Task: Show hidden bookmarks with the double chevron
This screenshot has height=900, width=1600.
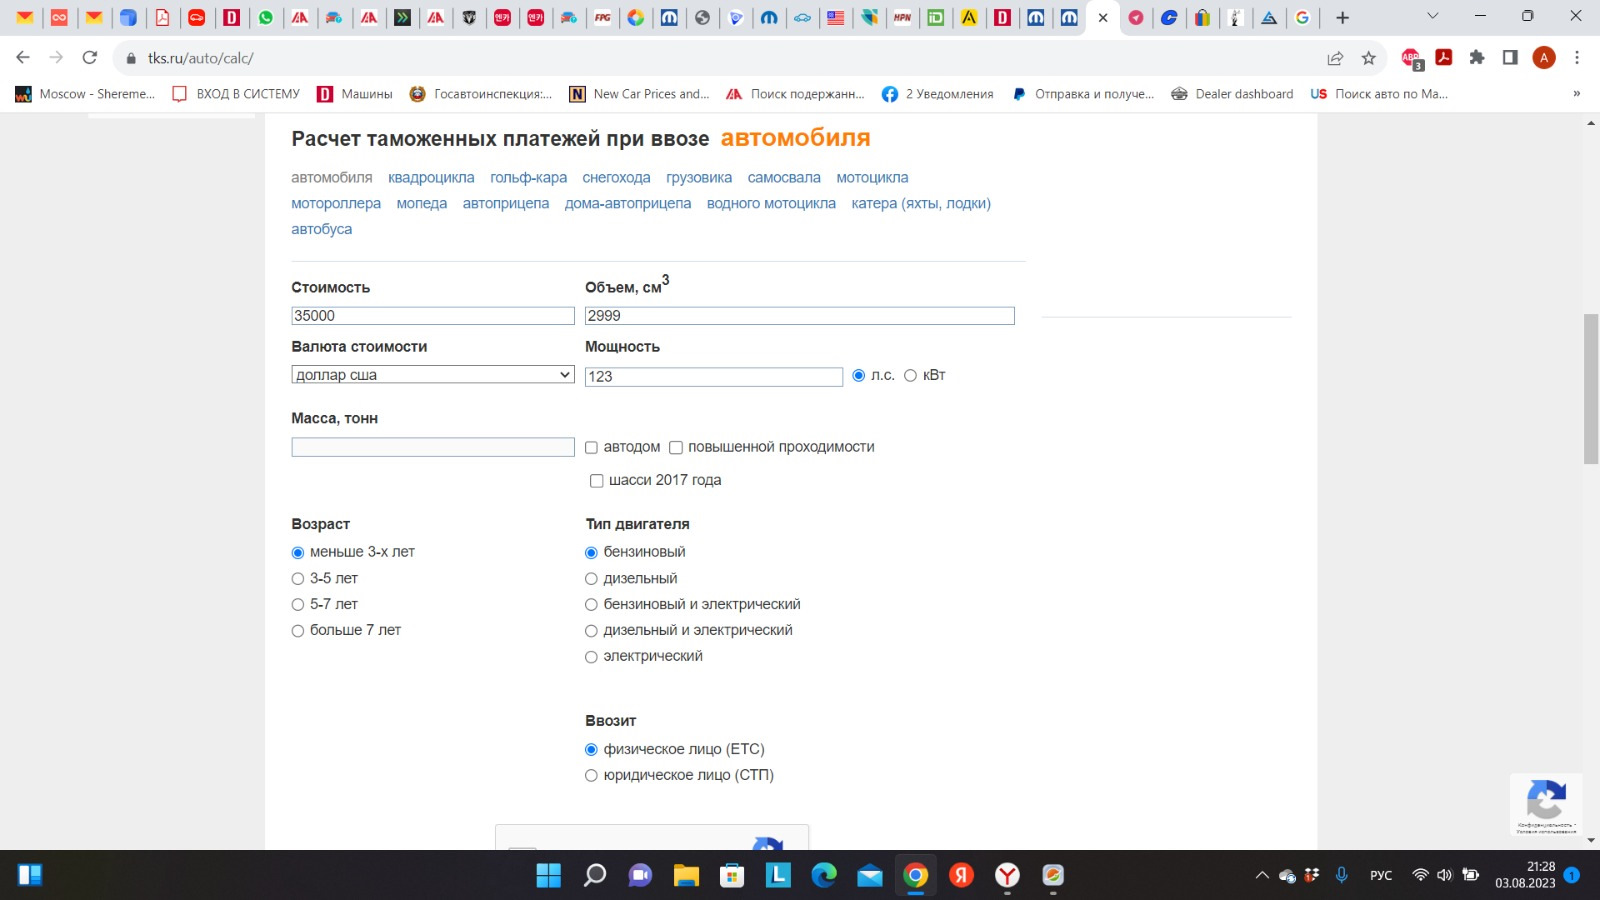Action: [1576, 93]
